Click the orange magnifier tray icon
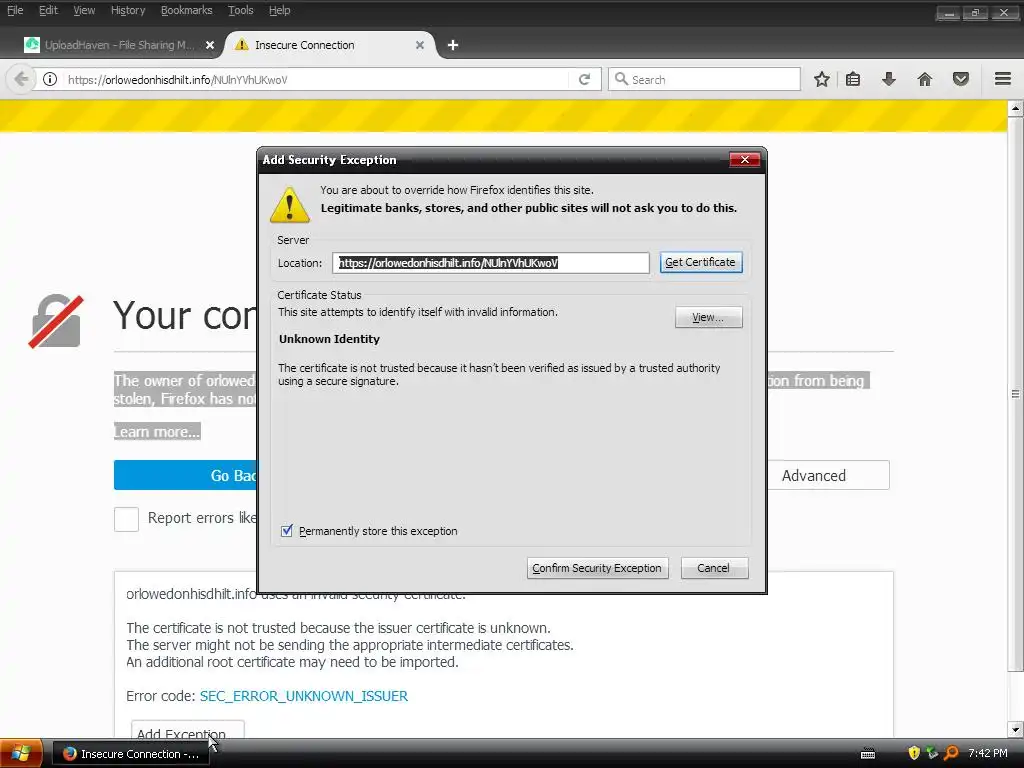The width and height of the screenshot is (1024, 768). (x=952, y=753)
